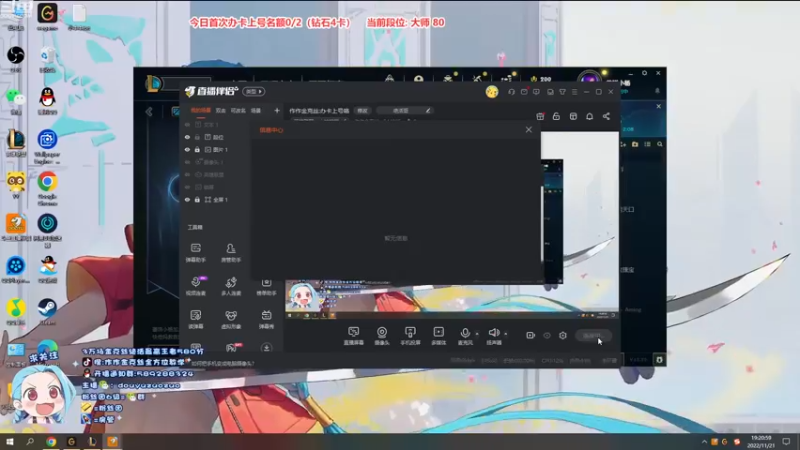The image size is (800, 450).
Task: Click the 修改 title edit button
Action: click(x=362, y=111)
